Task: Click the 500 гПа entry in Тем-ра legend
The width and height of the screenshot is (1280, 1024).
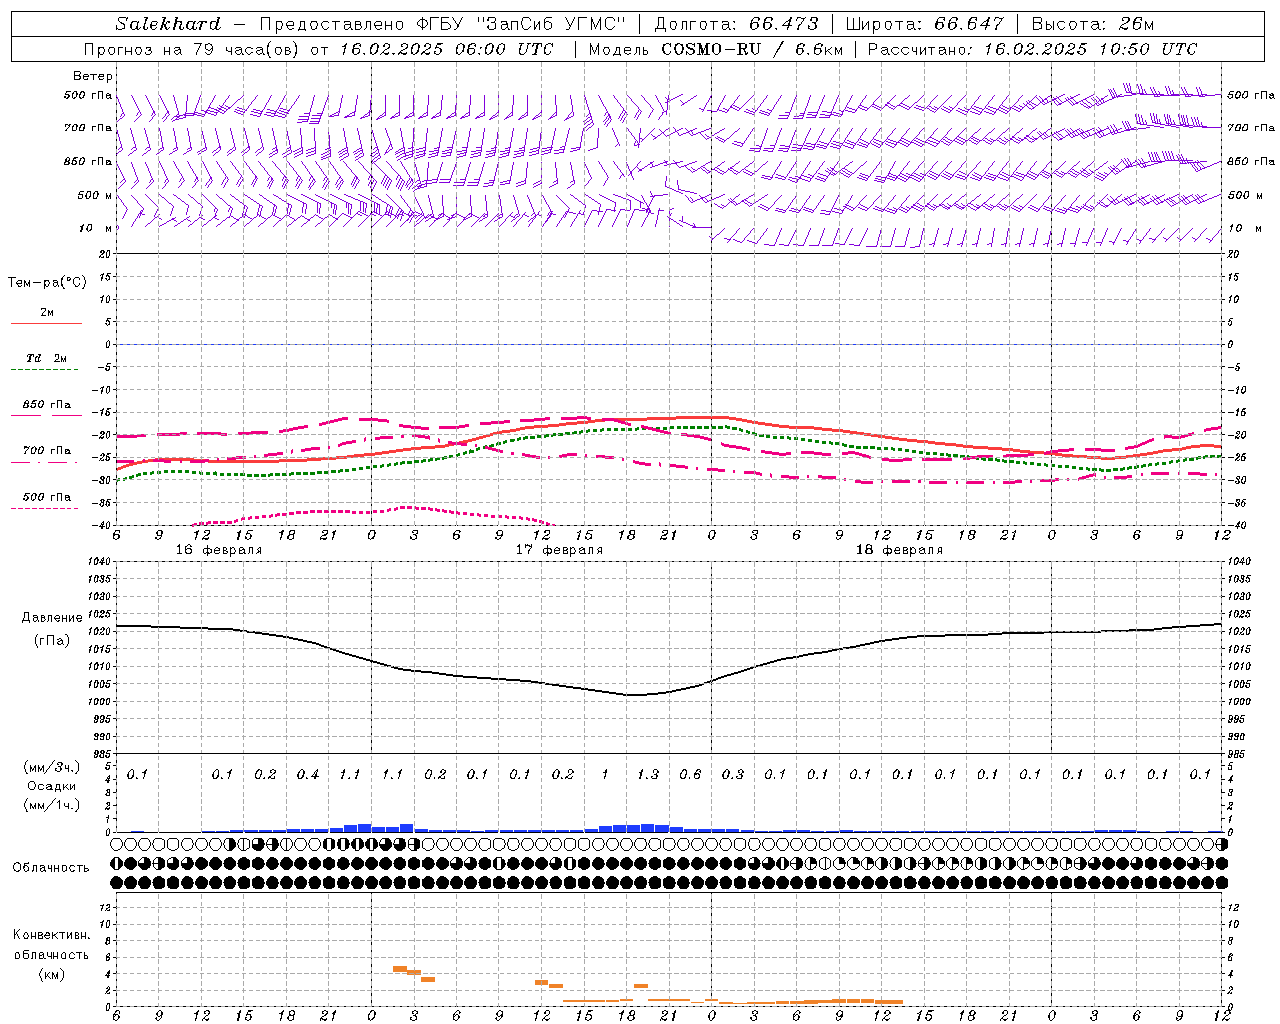Action: (x=47, y=497)
